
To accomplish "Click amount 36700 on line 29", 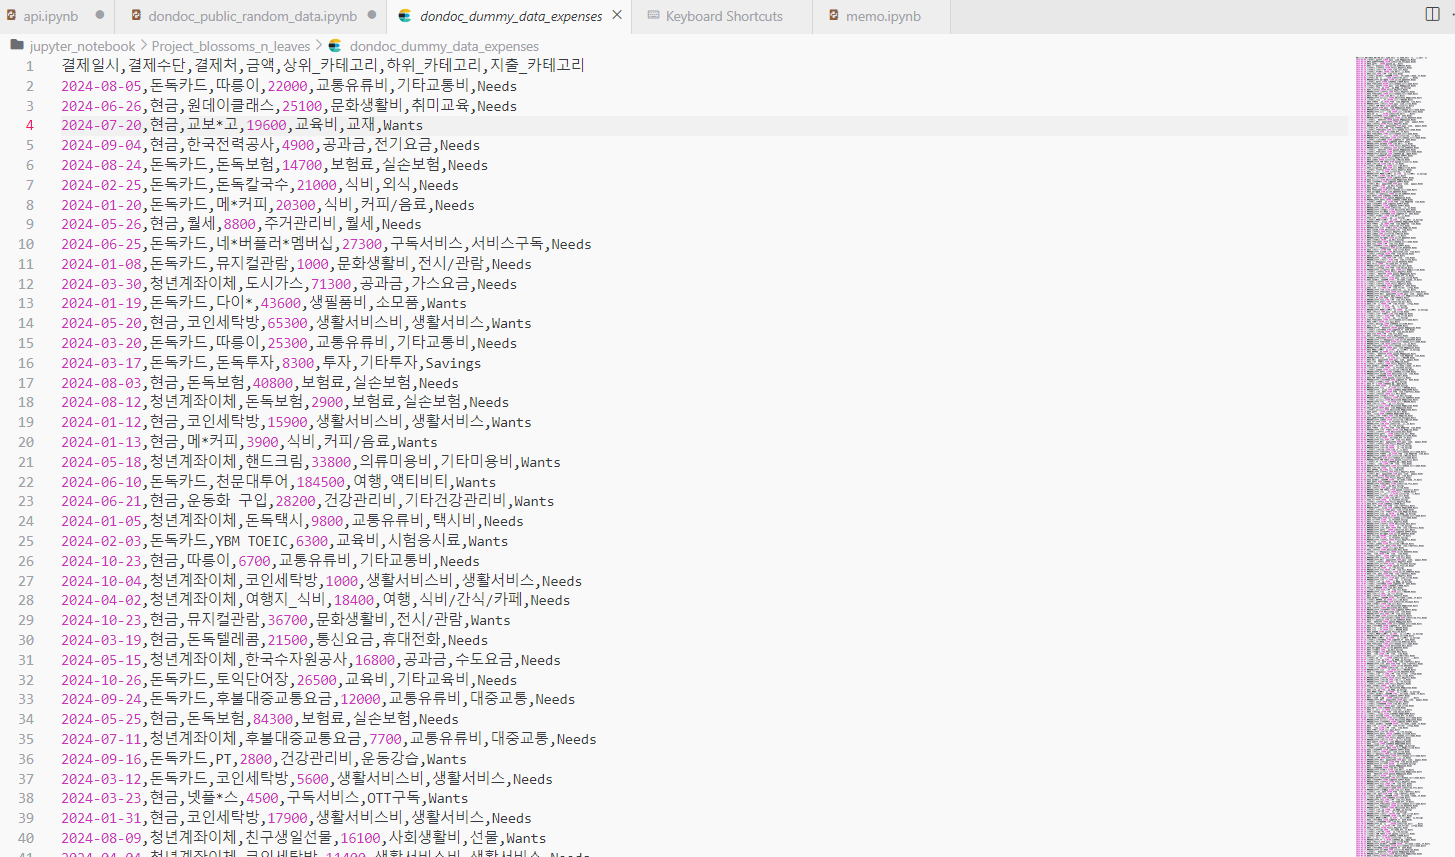I will 287,620.
